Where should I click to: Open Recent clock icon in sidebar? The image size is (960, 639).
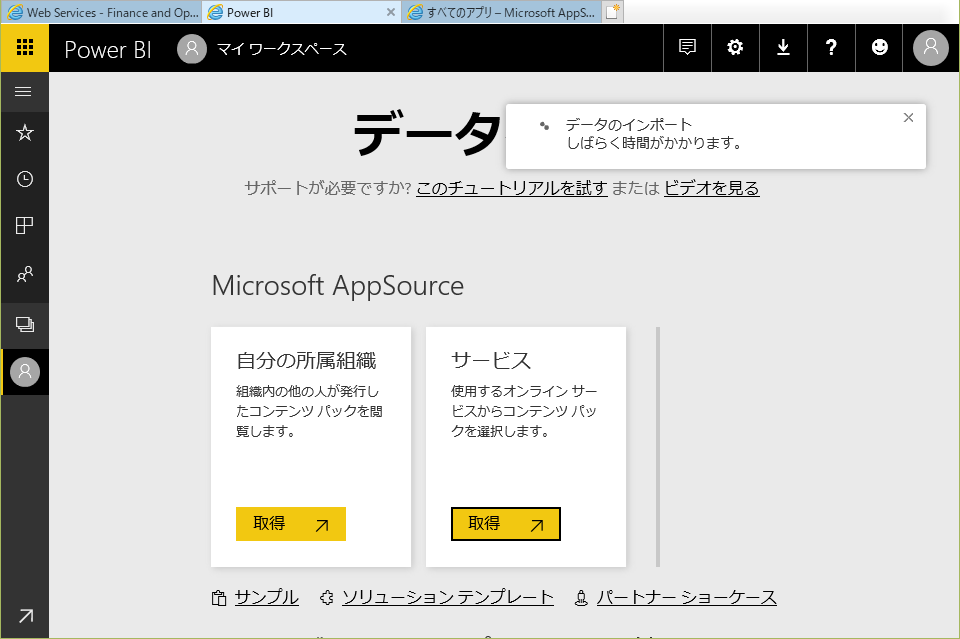pos(24,179)
